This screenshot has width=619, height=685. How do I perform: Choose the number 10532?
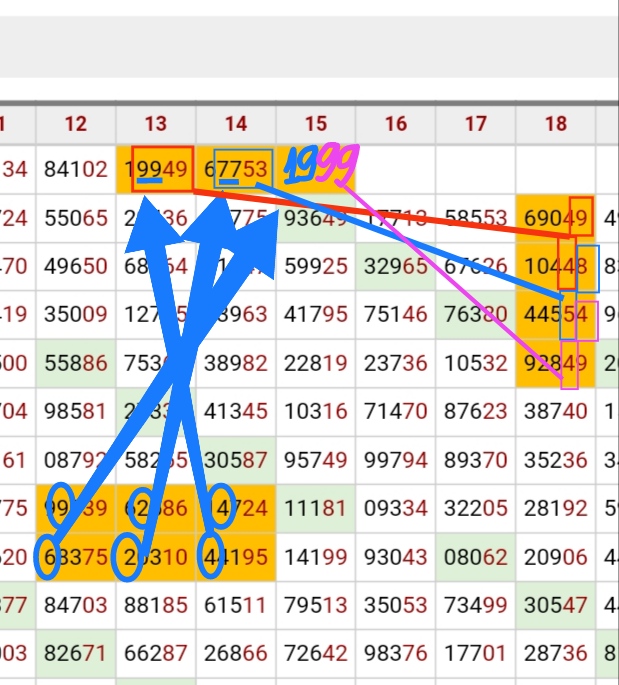[476, 363]
